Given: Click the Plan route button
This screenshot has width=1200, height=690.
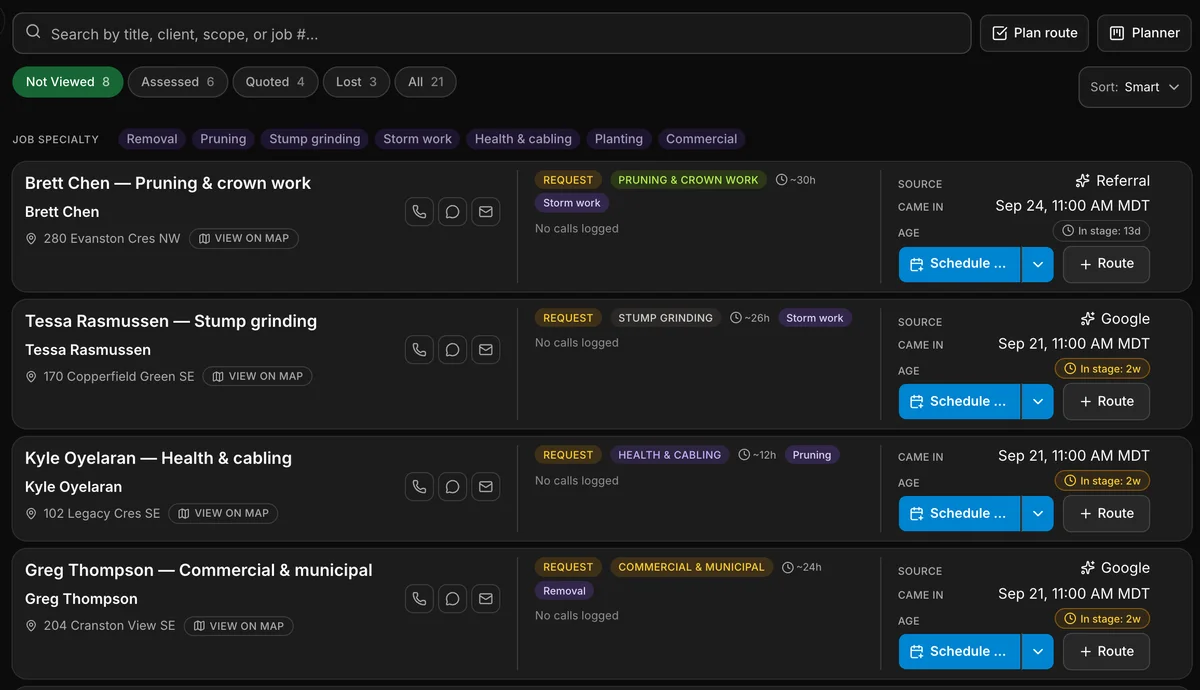Looking at the screenshot, I should point(1034,33).
